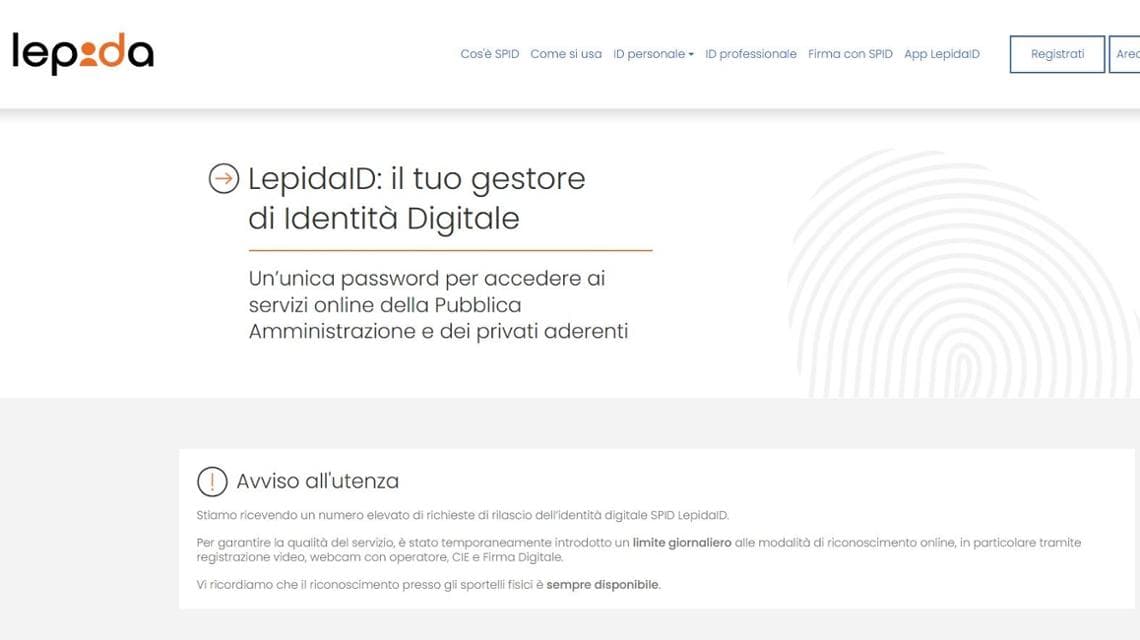Open Firma con SPID page
Image resolution: width=1140 pixels, height=640 pixels.
tap(850, 54)
